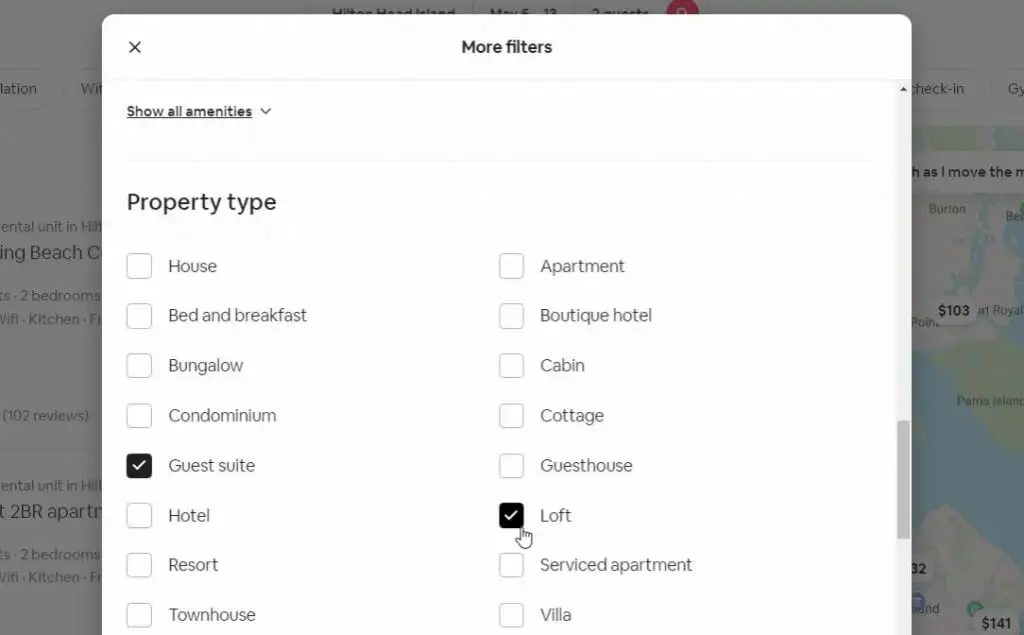Check Condominium property type

click(x=139, y=415)
